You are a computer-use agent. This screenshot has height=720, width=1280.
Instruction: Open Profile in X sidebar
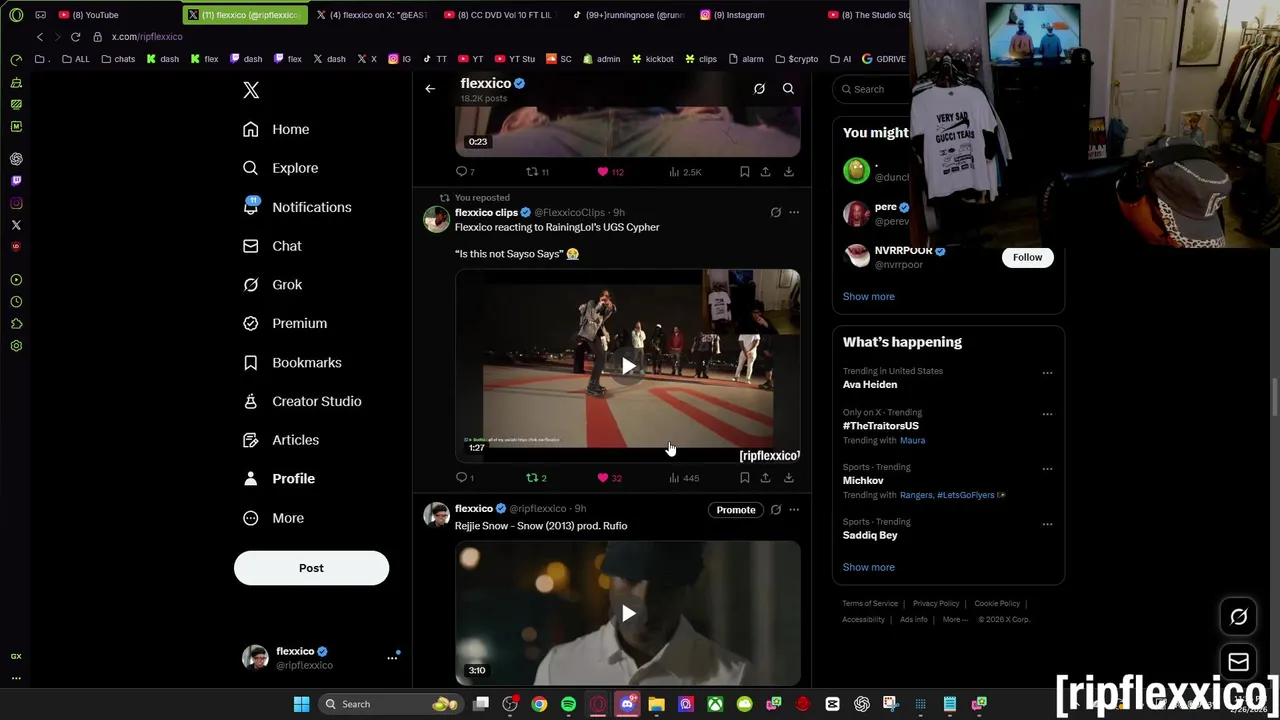[279, 479]
